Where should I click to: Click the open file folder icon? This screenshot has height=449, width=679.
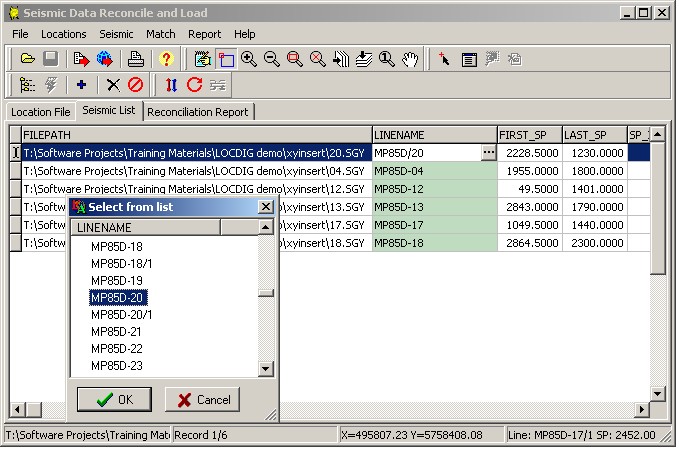point(28,60)
